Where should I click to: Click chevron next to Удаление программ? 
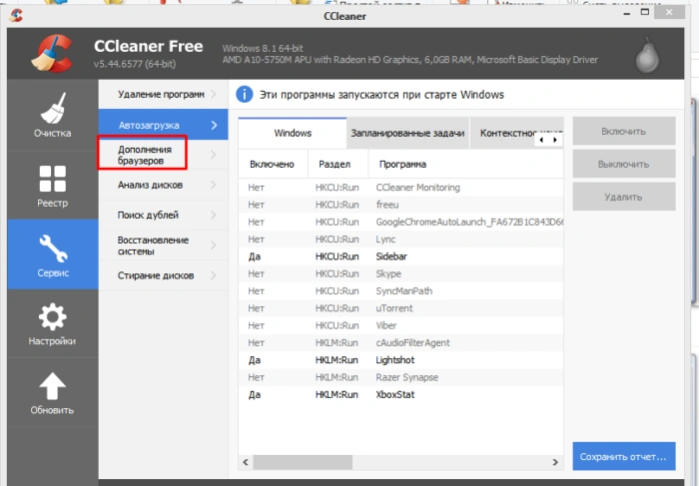(x=214, y=94)
